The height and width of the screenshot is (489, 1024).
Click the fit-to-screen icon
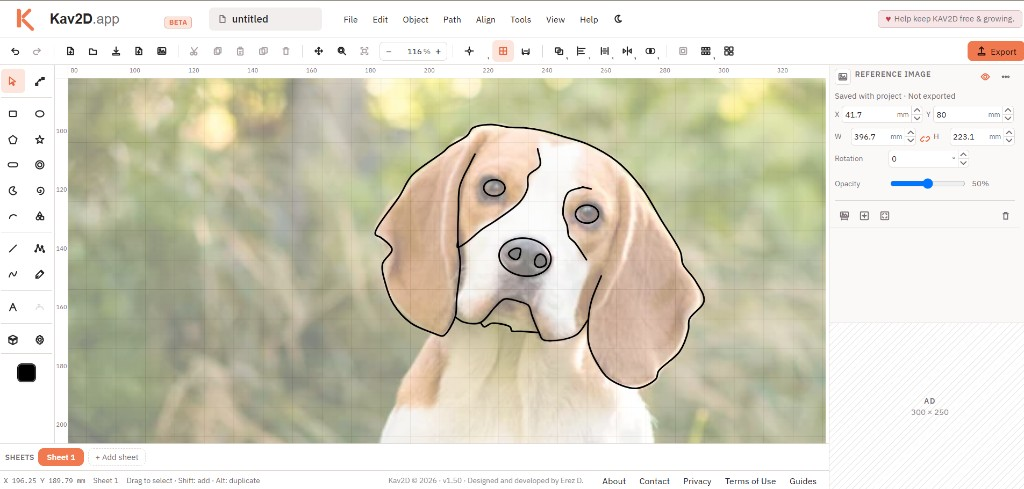[364, 51]
